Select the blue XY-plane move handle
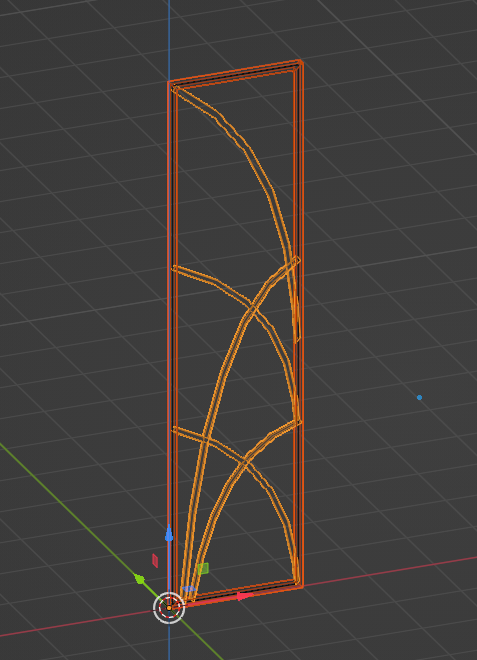Screen dimensions: 477x660 pyautogui.click(x=188, y=588)
